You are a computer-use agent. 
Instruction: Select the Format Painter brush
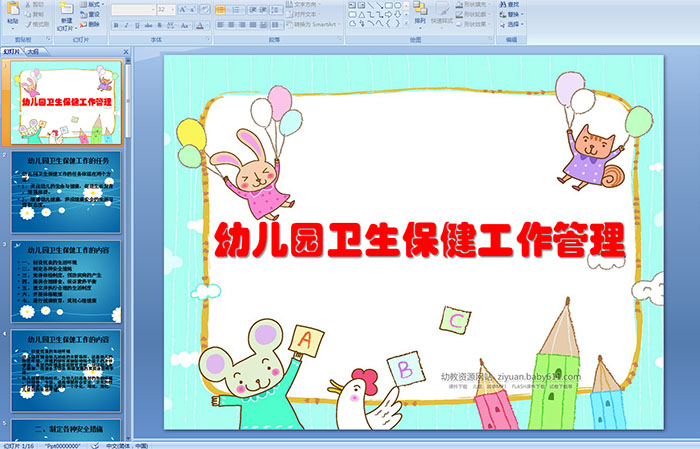pos(28,24)
